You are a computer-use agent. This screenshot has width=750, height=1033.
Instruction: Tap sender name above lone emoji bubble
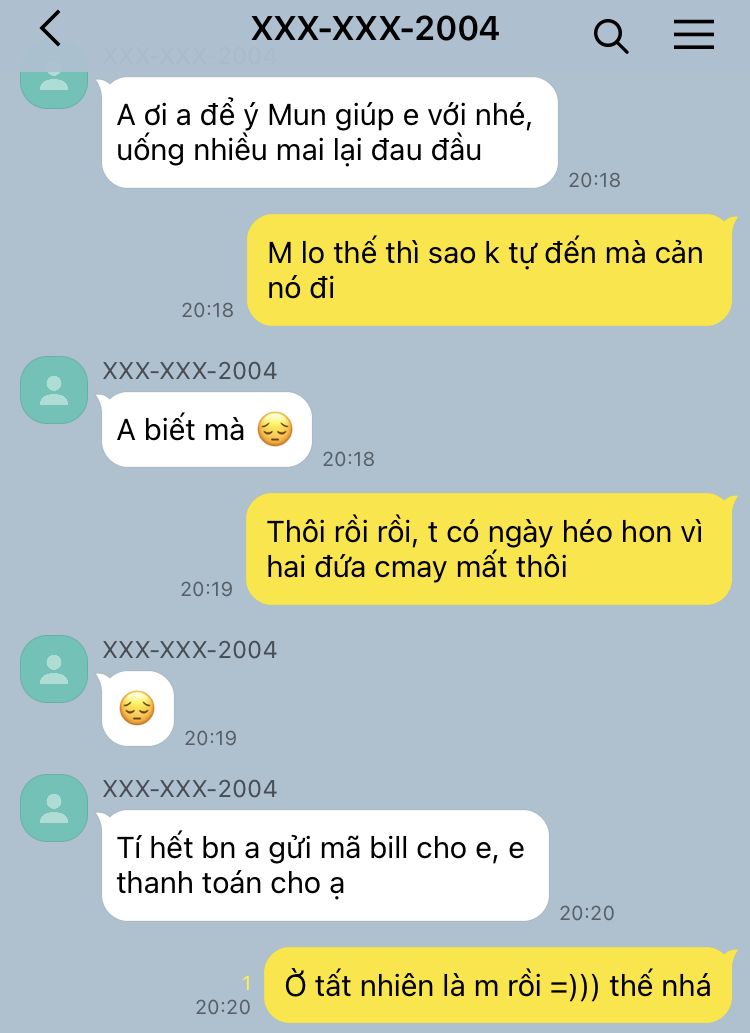click(x=190, y=650)
